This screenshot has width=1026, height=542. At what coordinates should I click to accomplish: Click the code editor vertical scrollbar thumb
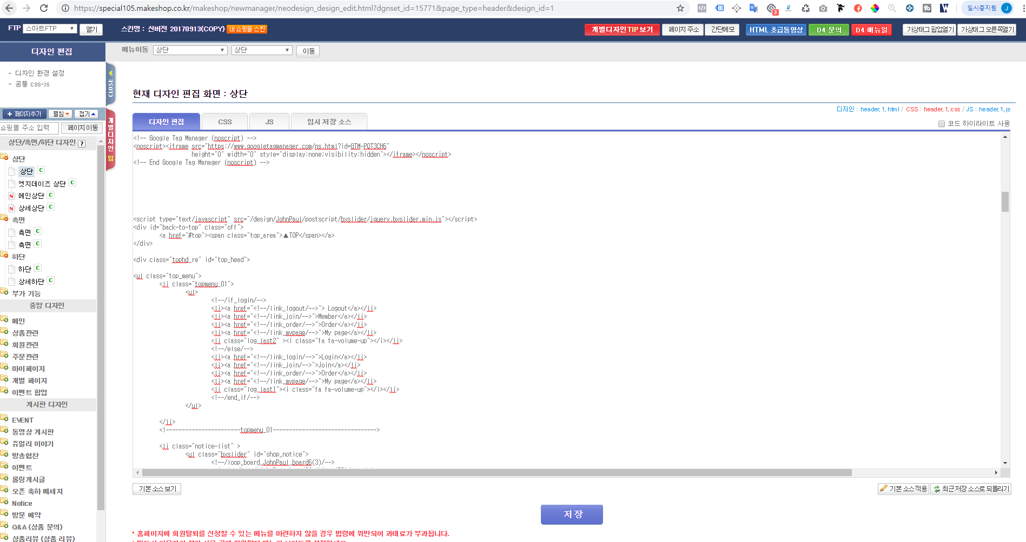[1004, 202]
